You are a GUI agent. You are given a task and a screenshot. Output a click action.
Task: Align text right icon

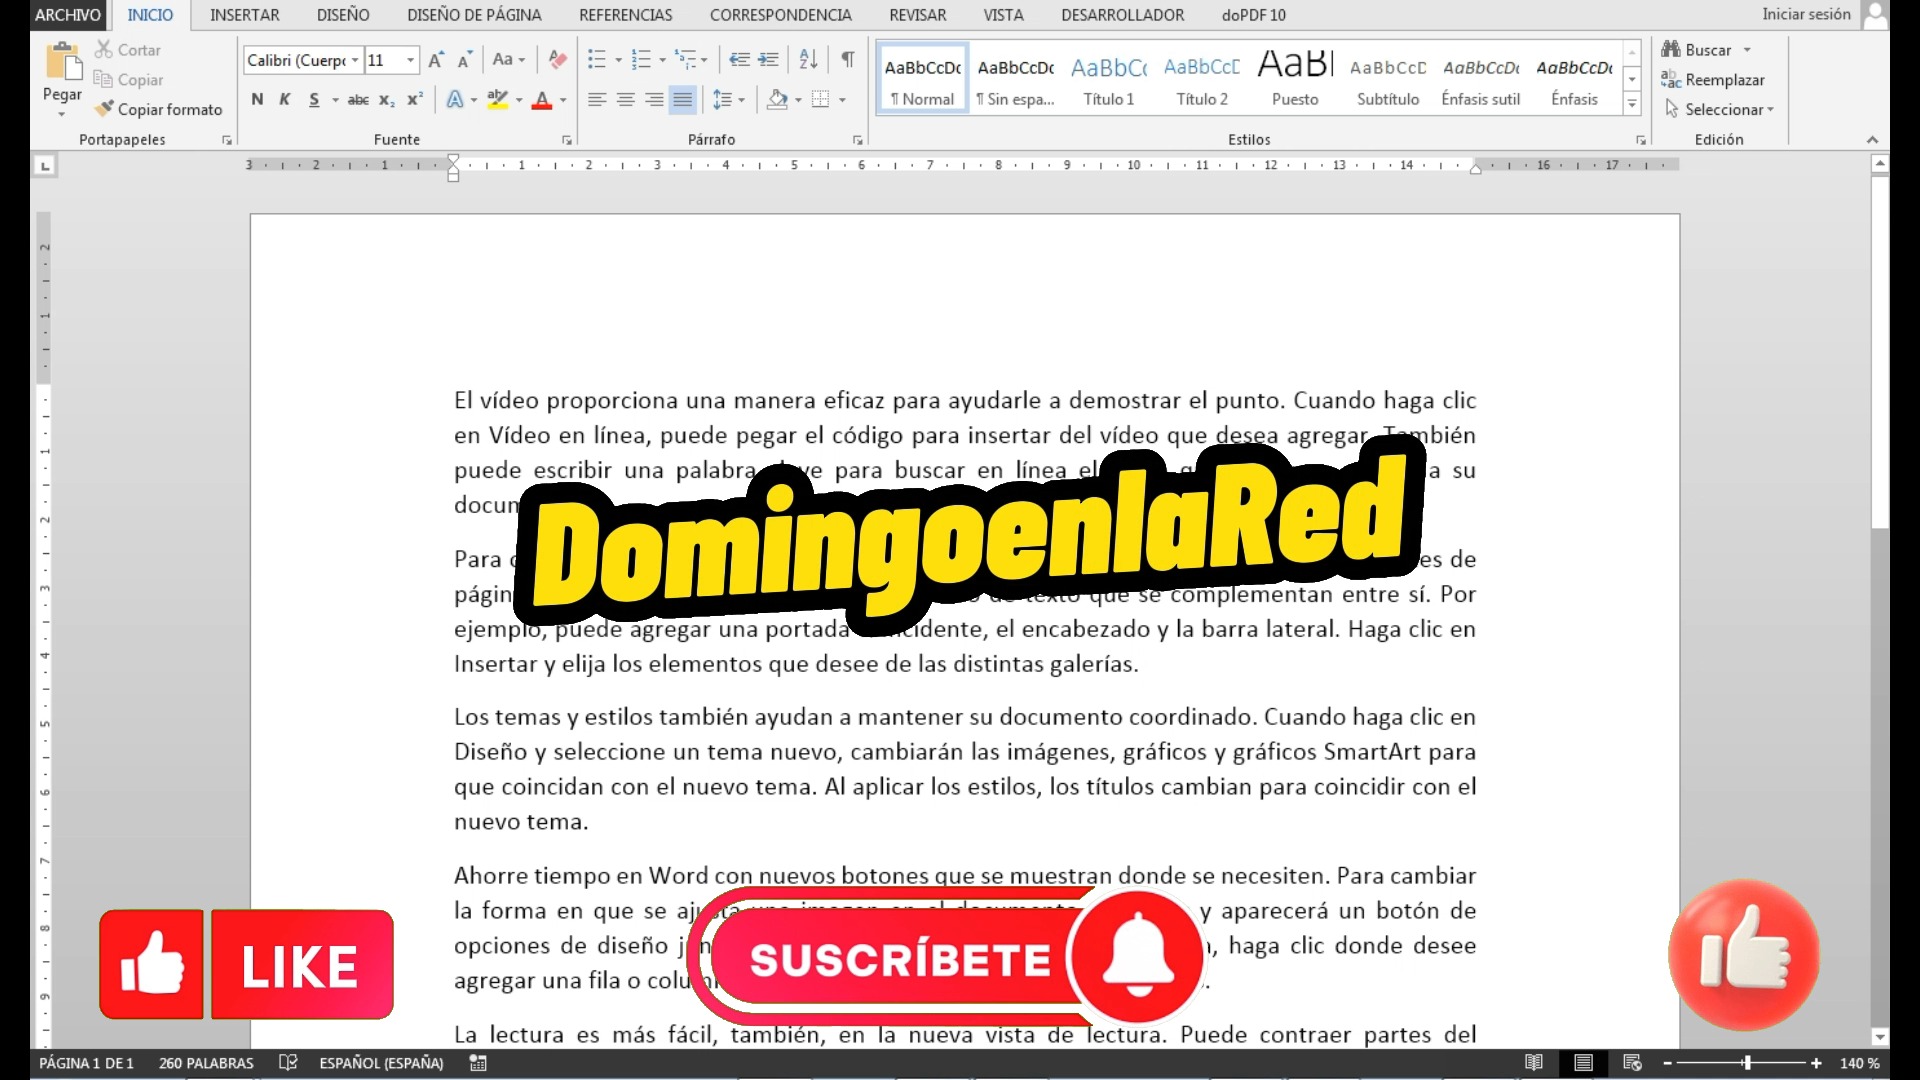pos(654,99)
